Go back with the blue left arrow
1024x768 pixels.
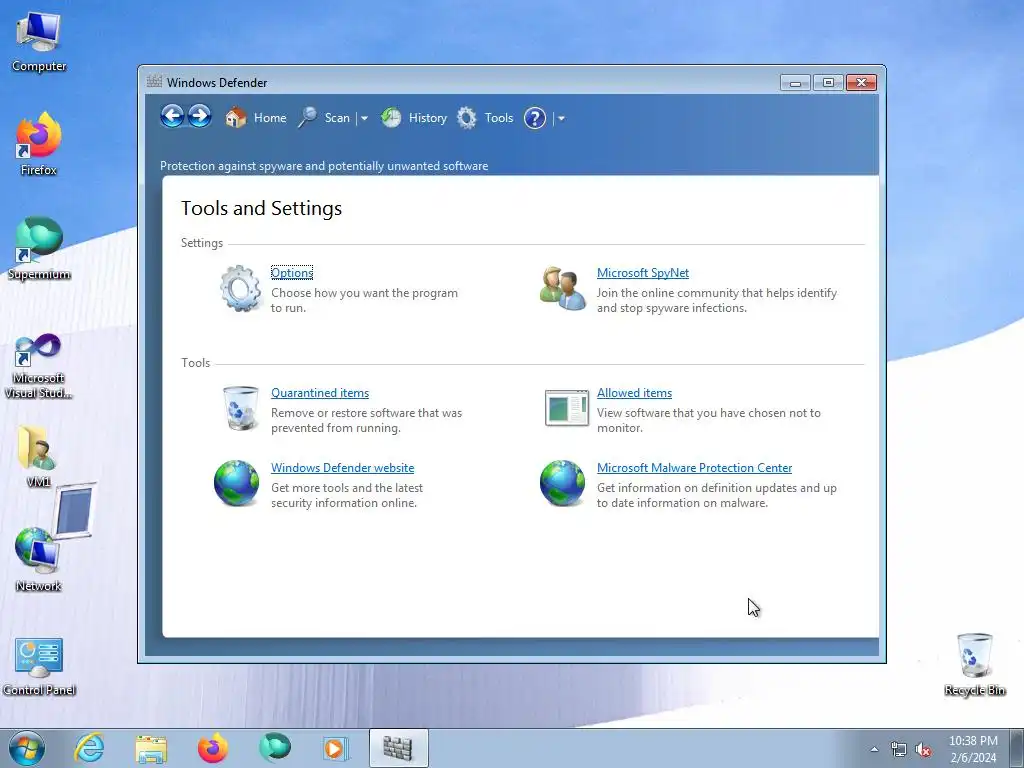click(x=172, y=117)
